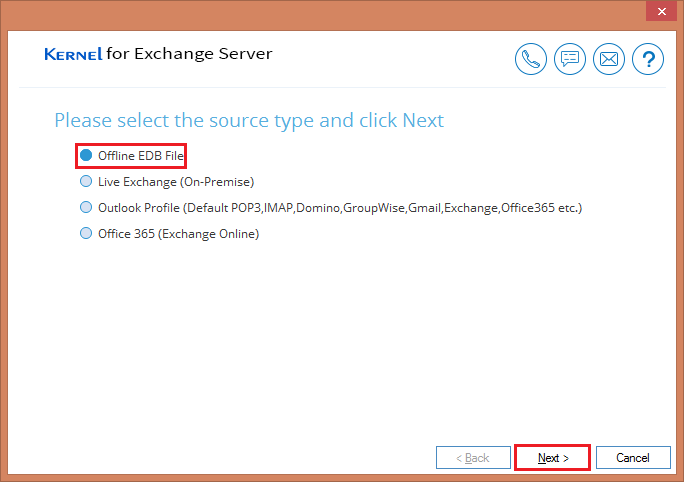Viewport: 684px width, 482px height.
Task: Click the "Office 365 (Exchange Online)" label text
Action: click(x=178, y=234)
